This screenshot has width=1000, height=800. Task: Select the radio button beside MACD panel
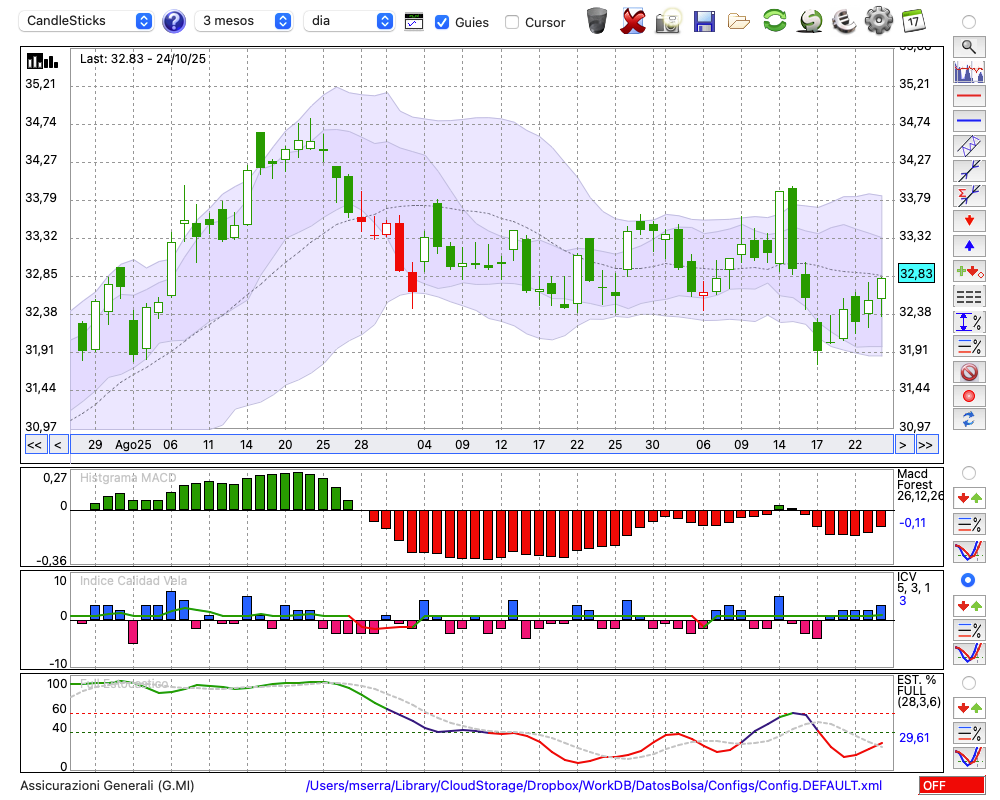pyautogui.click(x=968, y=472)
